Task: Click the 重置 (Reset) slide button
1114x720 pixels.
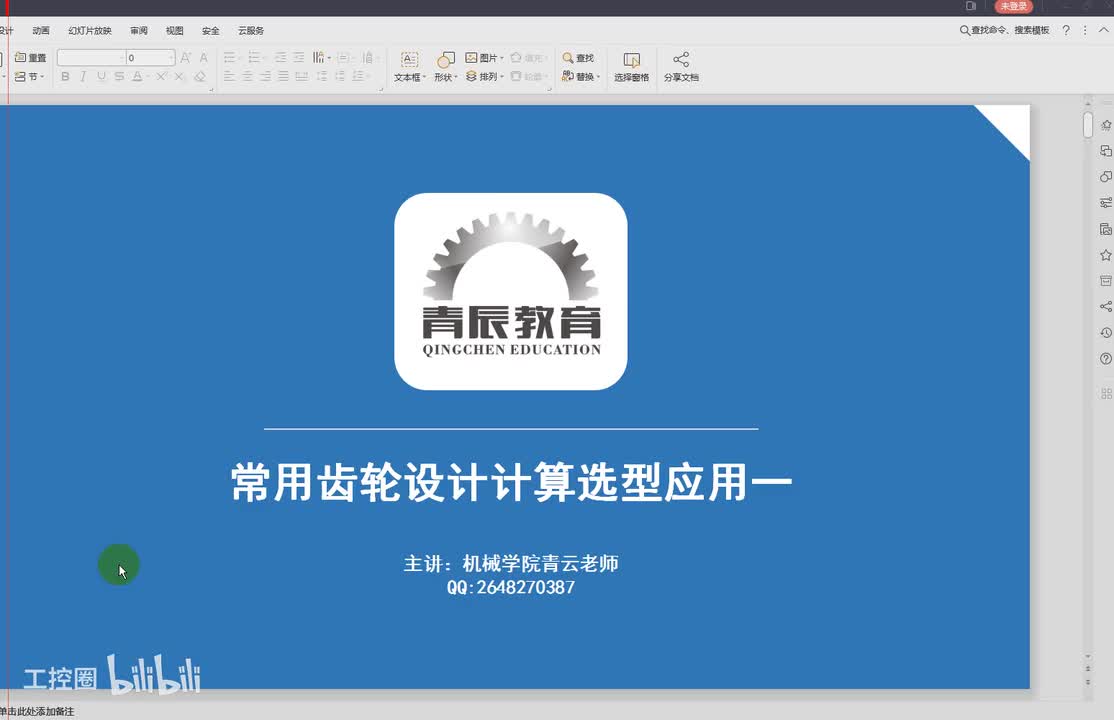Action: (31, 58)
